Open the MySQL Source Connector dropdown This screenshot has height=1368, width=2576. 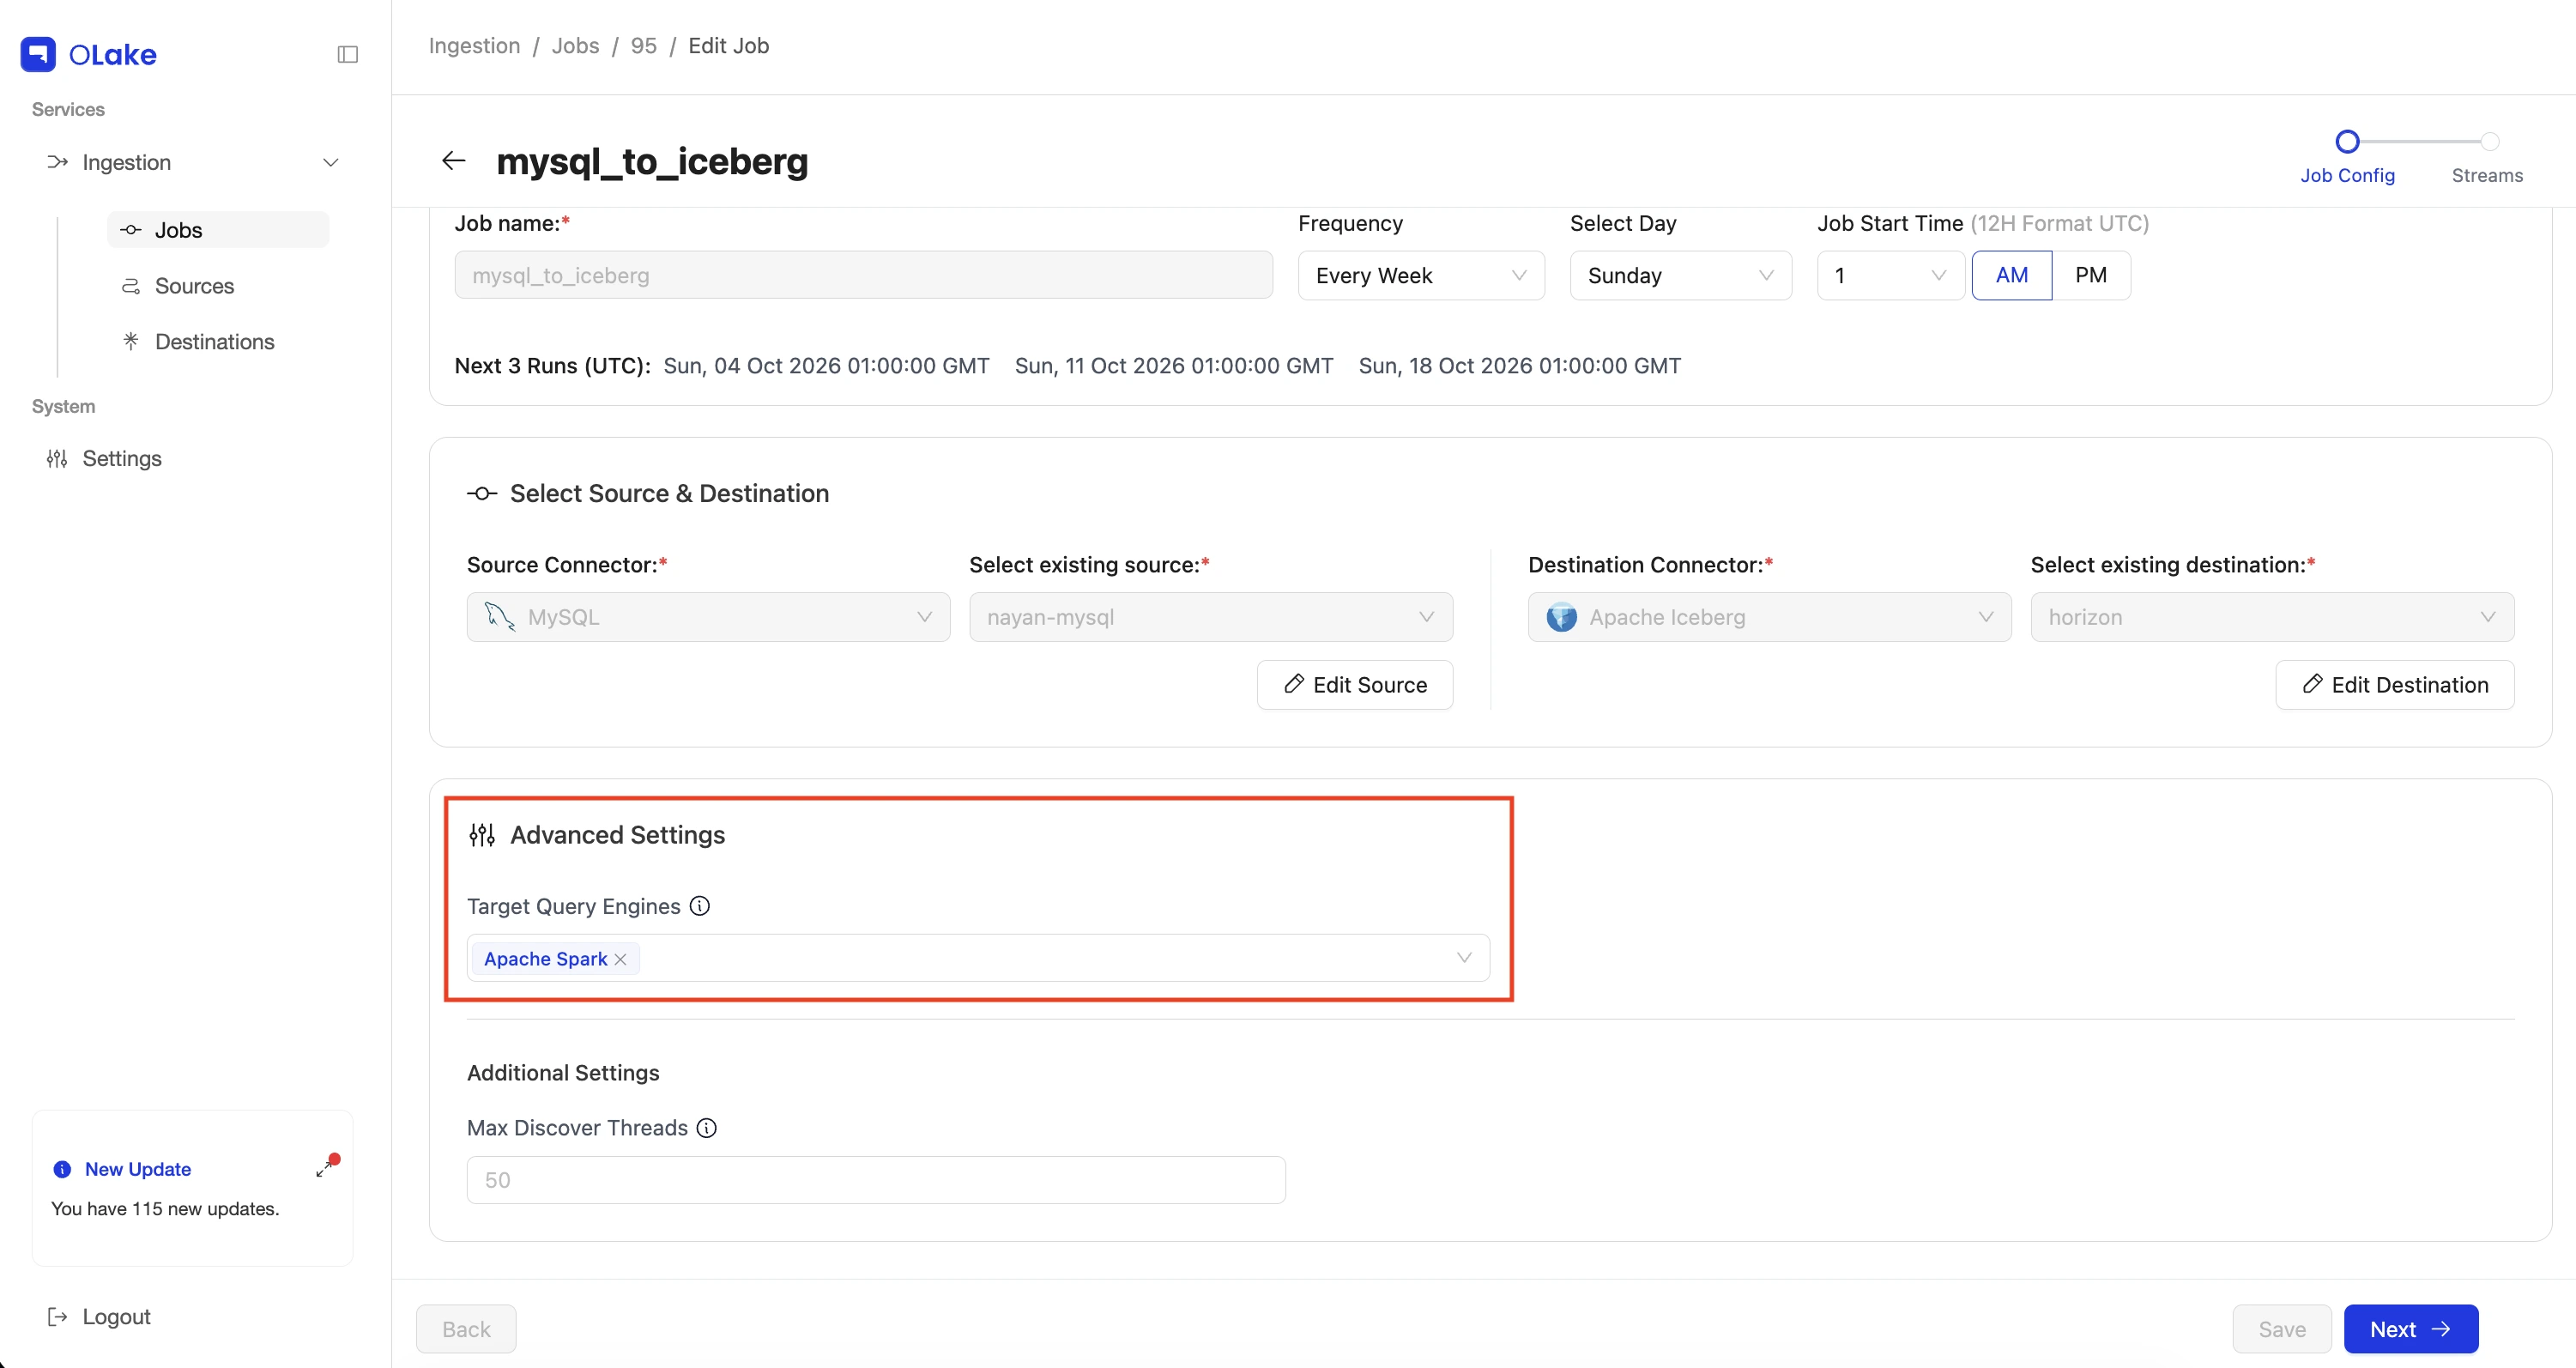click(x=708, y=617)
